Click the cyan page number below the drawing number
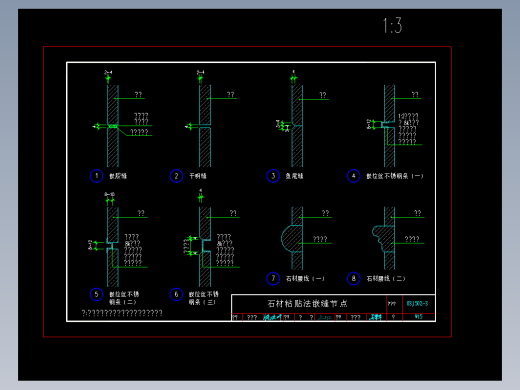This screenshot has width=520, height=390. point(418,317)
